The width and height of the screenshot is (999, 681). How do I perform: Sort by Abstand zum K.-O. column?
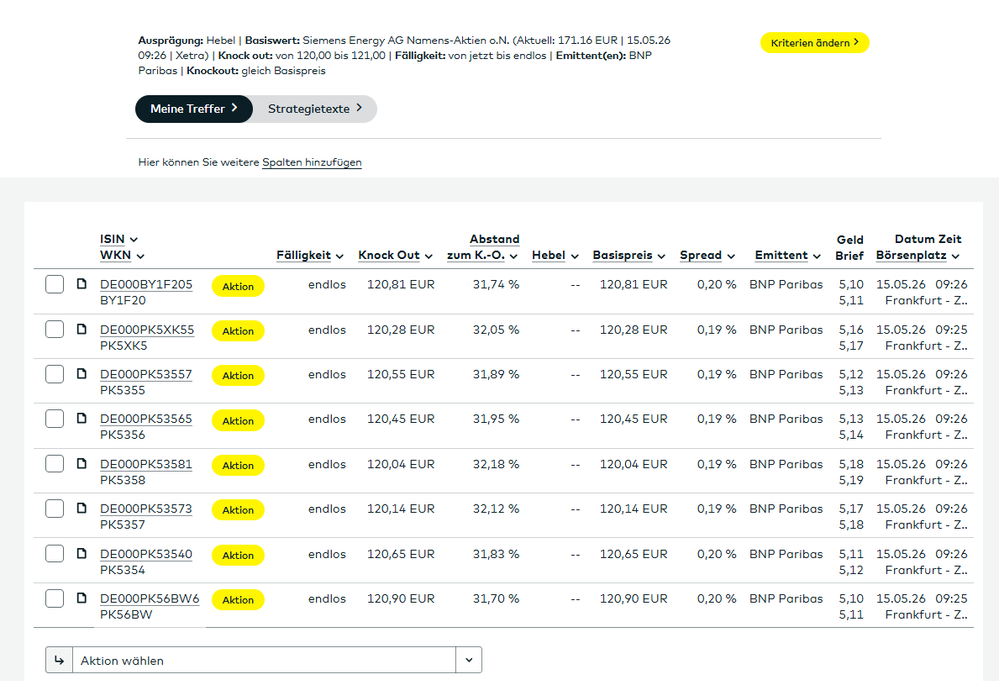pos(483,247)
